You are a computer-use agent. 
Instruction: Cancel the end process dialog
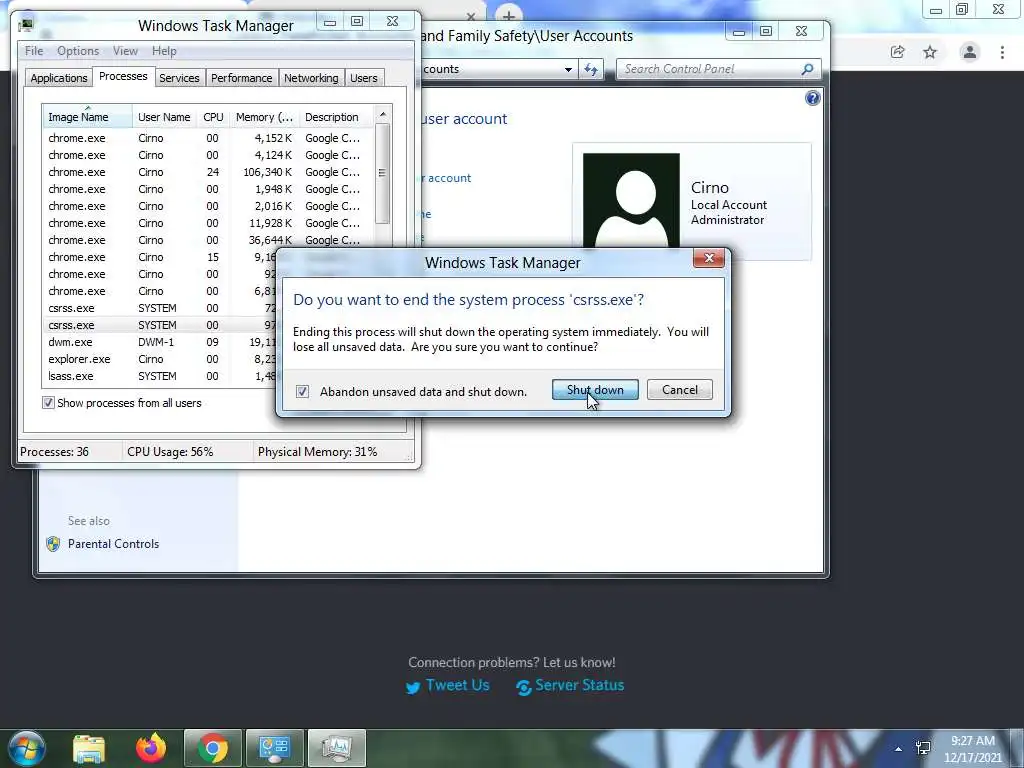click(679, 390)
